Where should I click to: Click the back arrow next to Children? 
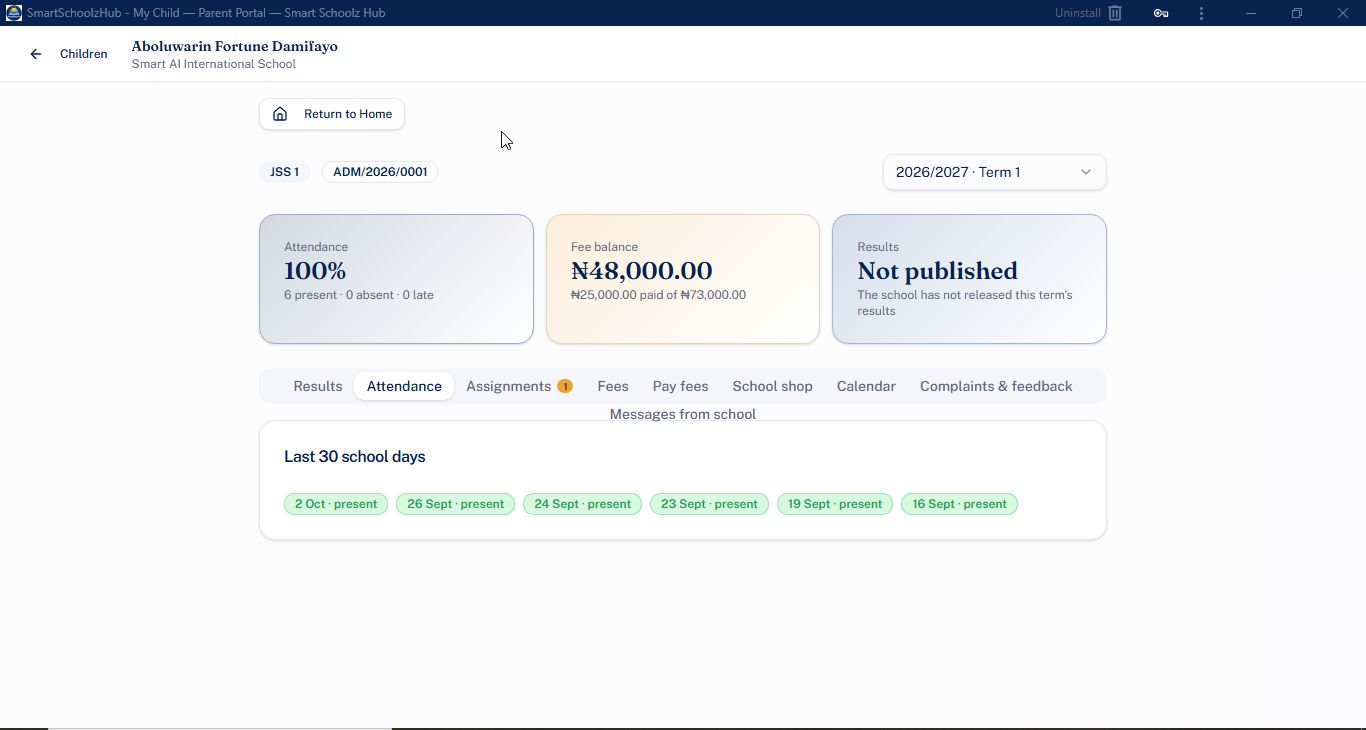(36, 54)
